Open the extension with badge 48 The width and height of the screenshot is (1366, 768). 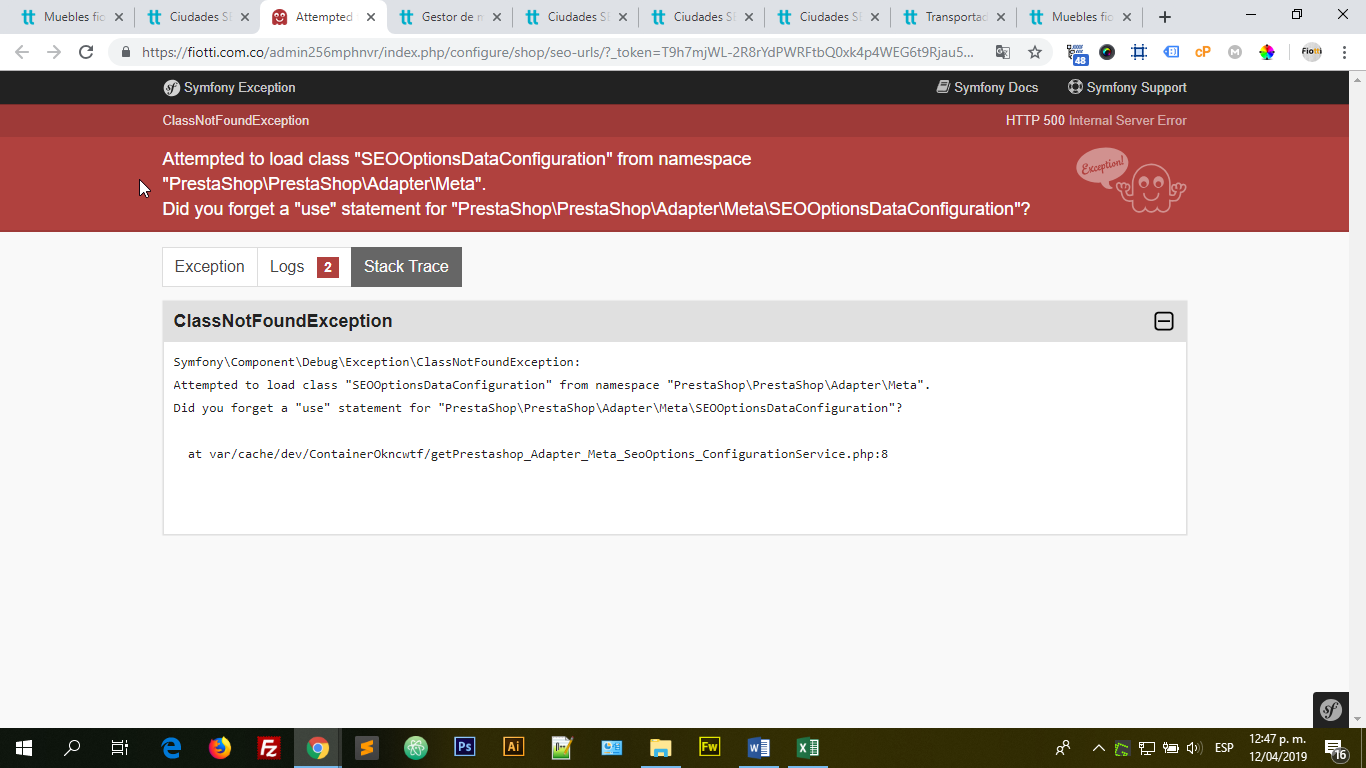point(1077,53)
